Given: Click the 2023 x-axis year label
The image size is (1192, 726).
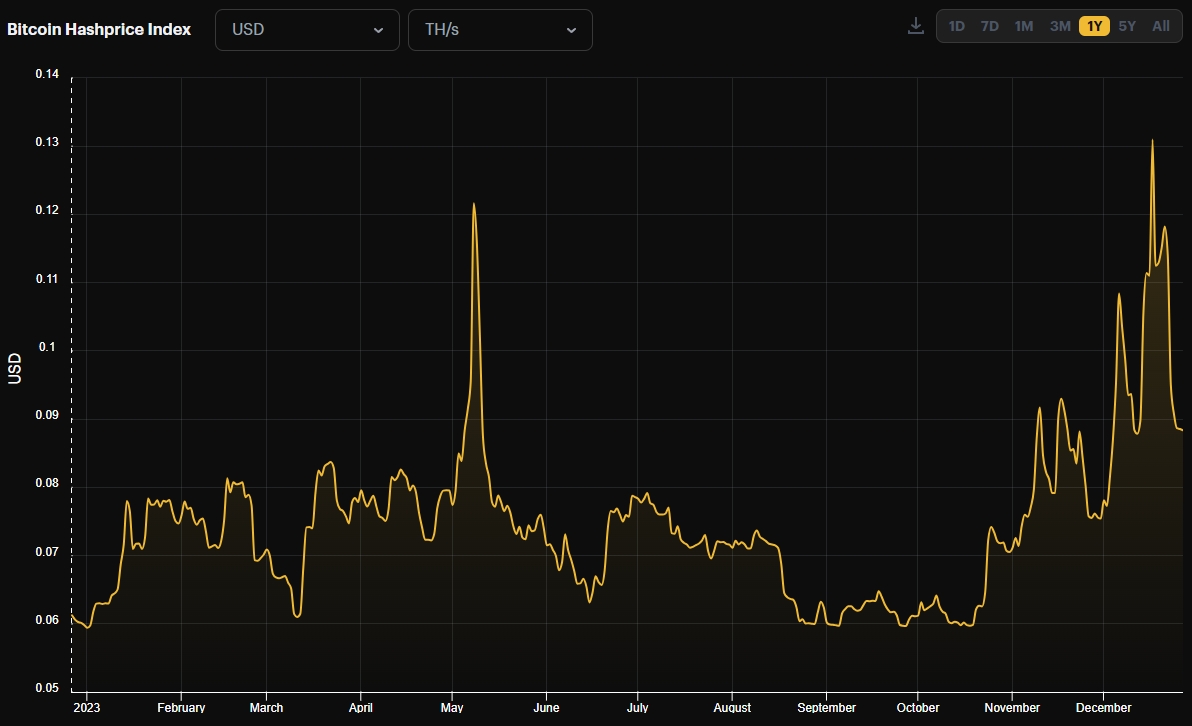Looking at the screenshot, I should pyautogui.click(x=86, y=707).
